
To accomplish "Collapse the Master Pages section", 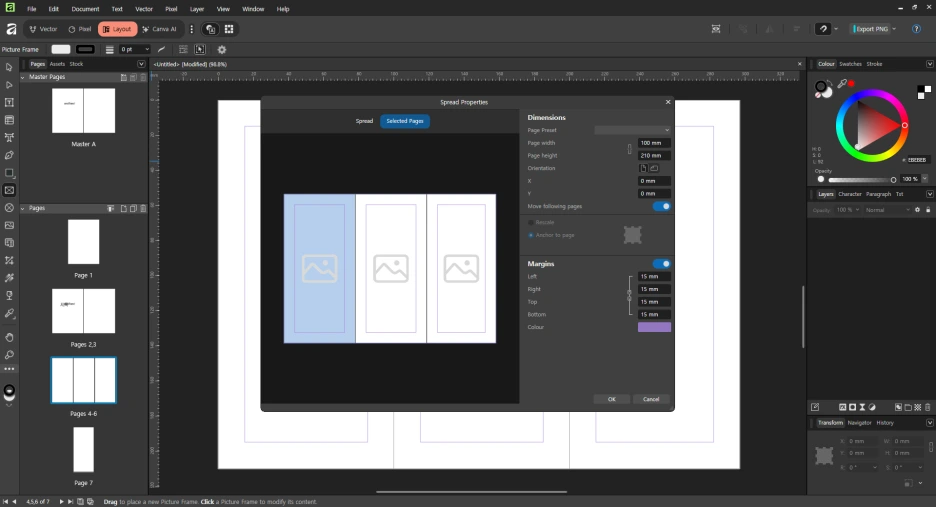I will pyautogui.click(x=23, y=77).
